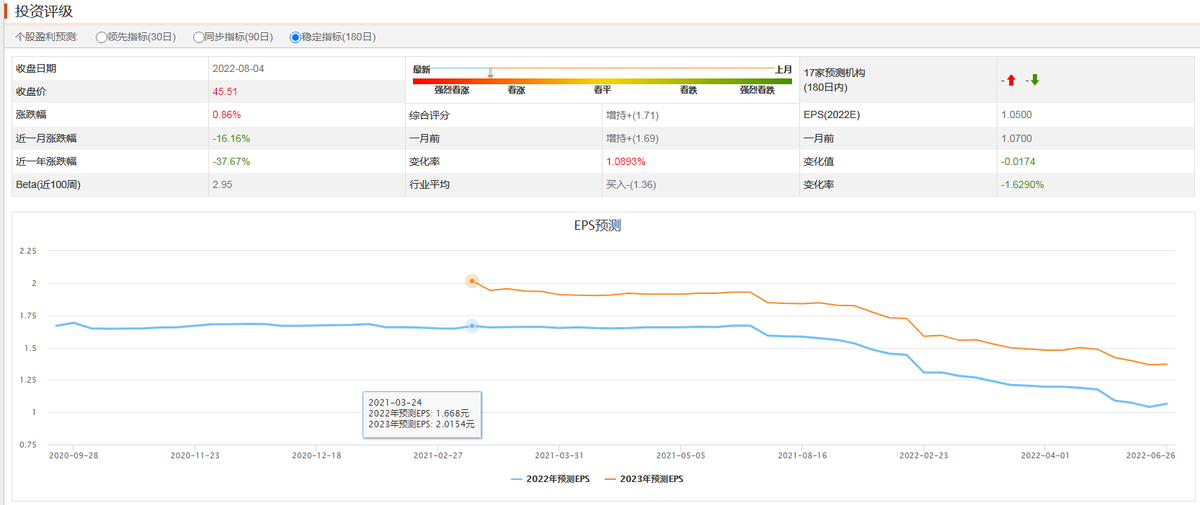Viewport: 1200px width, 505px height.
Task: Click the 近一年涨跌幅 value -37.67%
Action: pos(231,161)
